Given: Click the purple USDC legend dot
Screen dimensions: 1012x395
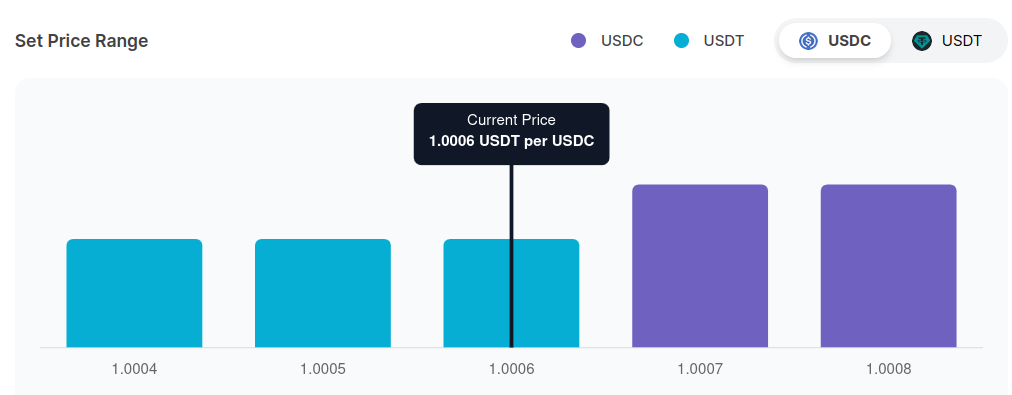Looking at the screenshot, I should point(578,41).
